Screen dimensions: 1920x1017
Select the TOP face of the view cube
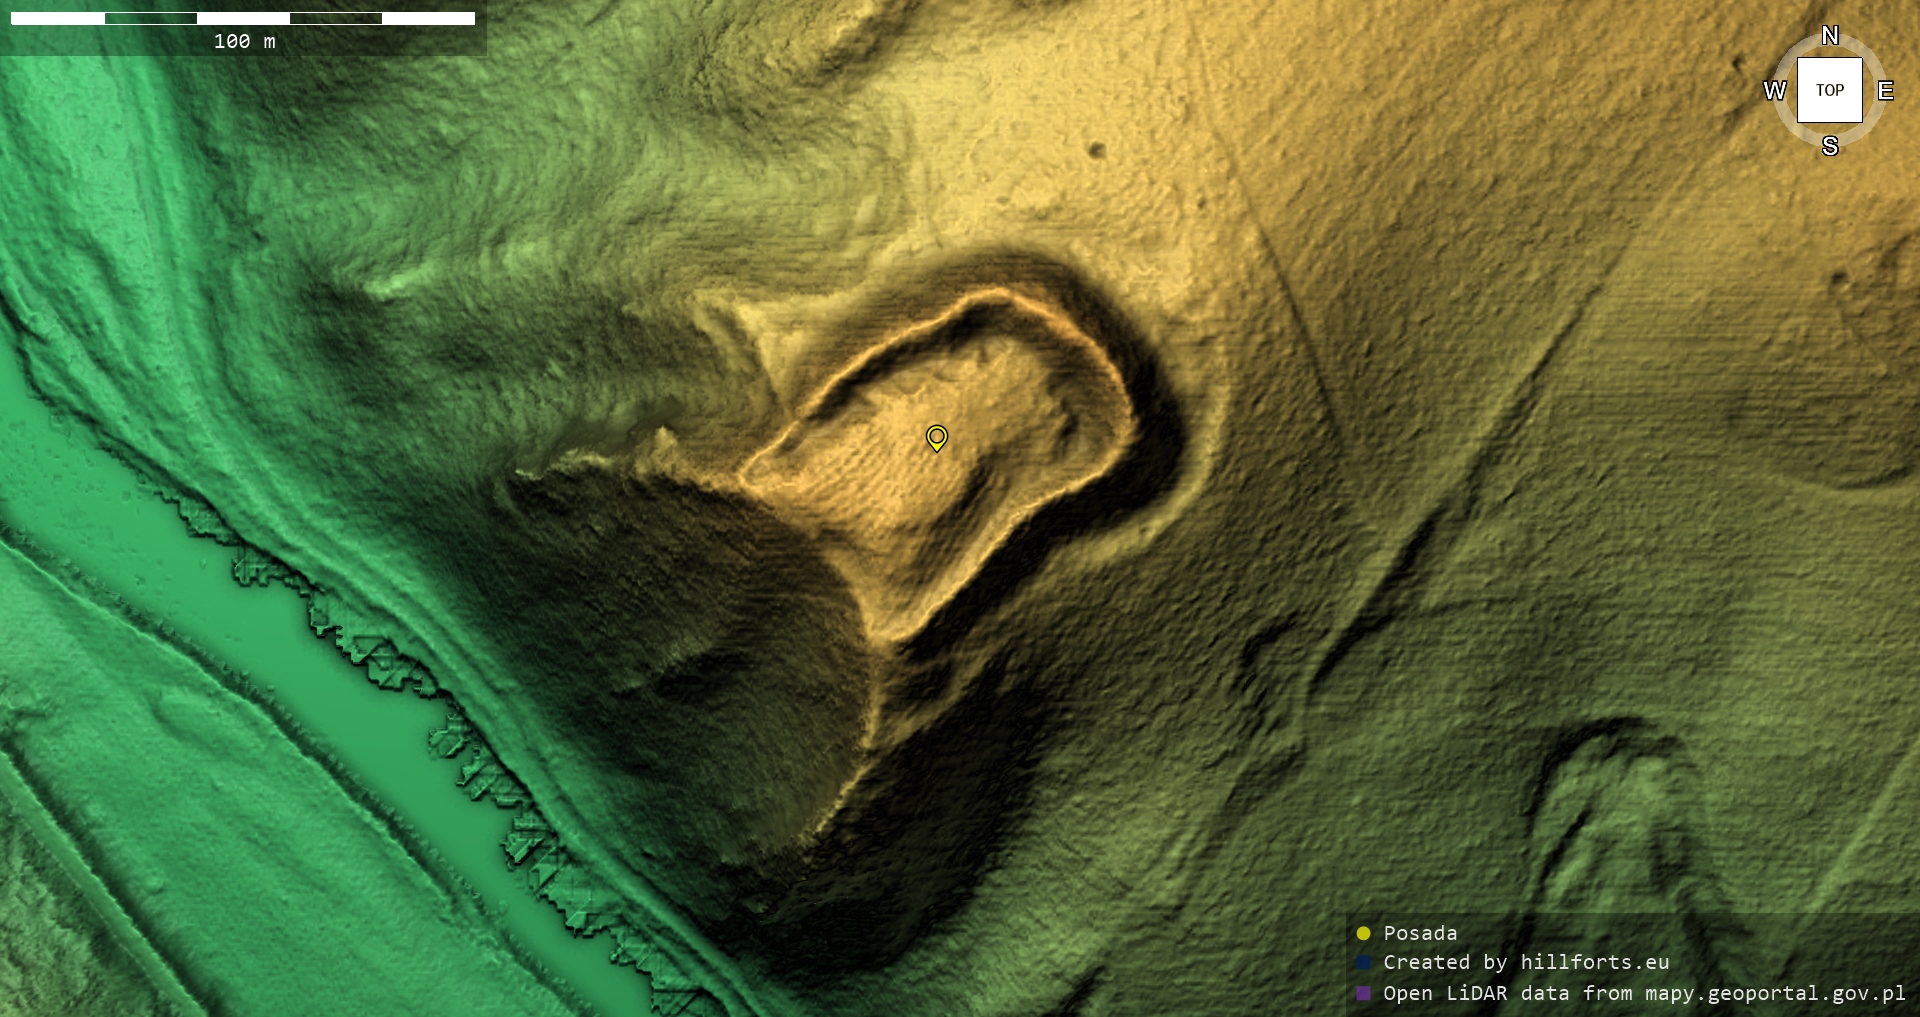(x=1829, y=90)
